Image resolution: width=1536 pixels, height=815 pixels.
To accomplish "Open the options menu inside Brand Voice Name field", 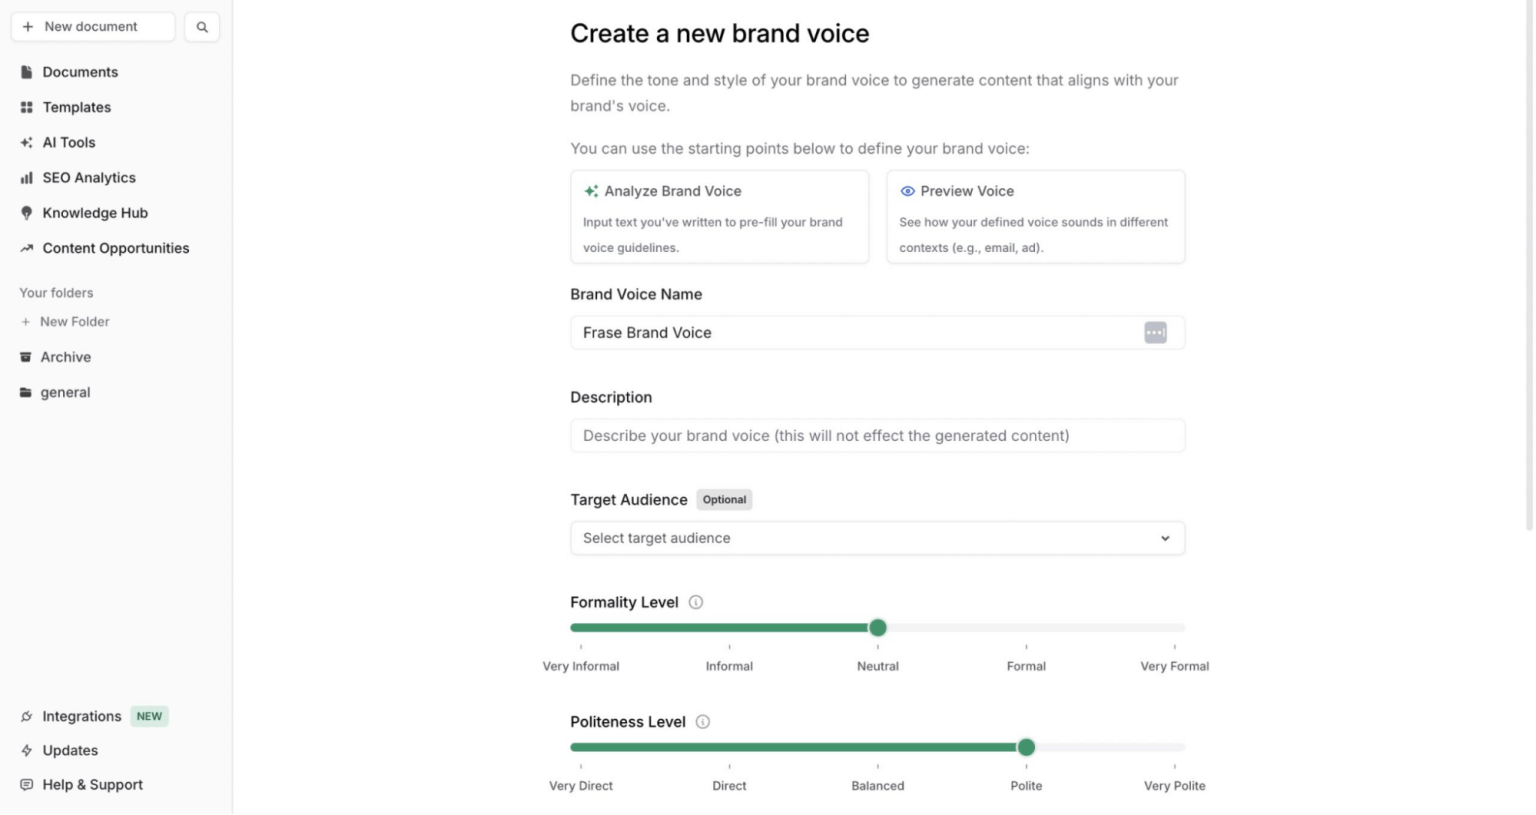I will pos(1155,332).
